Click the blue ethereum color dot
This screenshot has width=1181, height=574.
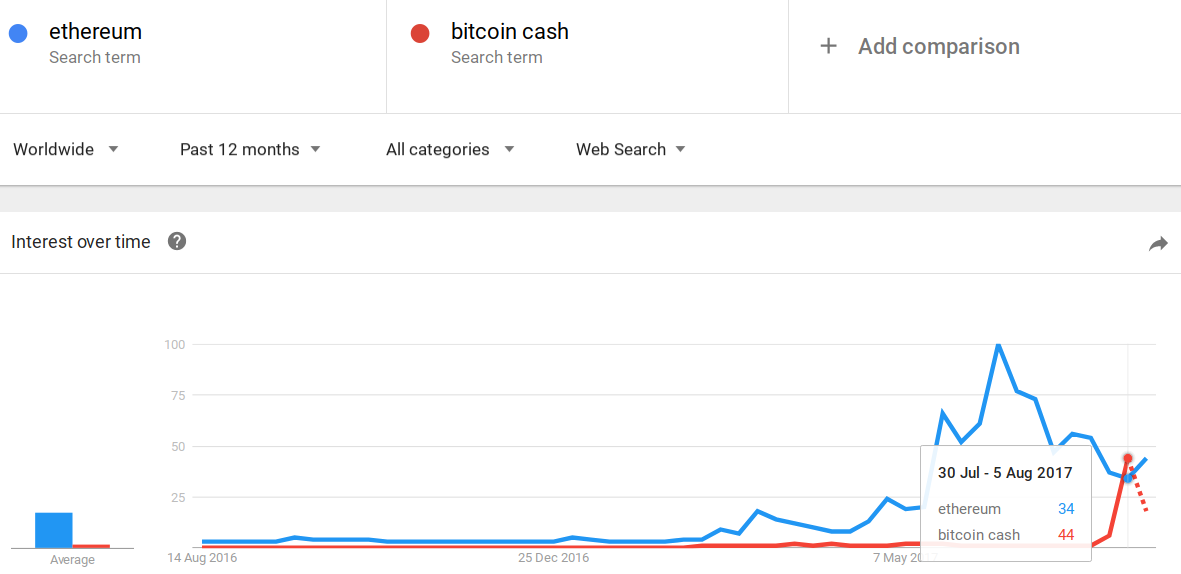click(x=18, y=33)
